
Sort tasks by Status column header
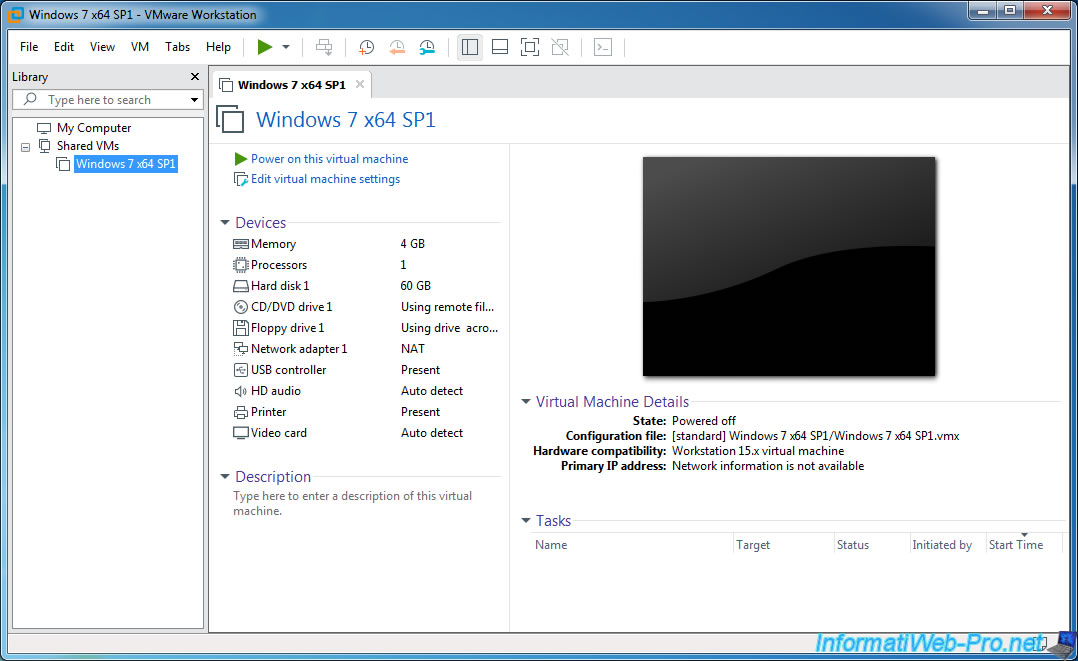pyautogui.click(x=852, y=545)
